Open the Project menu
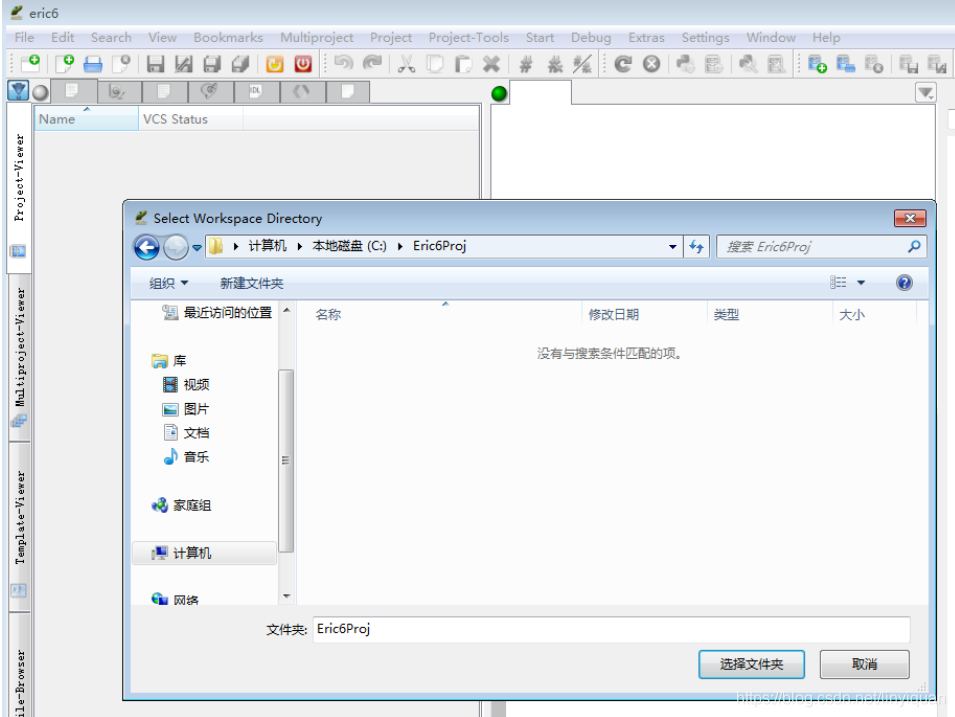The height and width of the screenshot is (717, 955). point(390,37)
